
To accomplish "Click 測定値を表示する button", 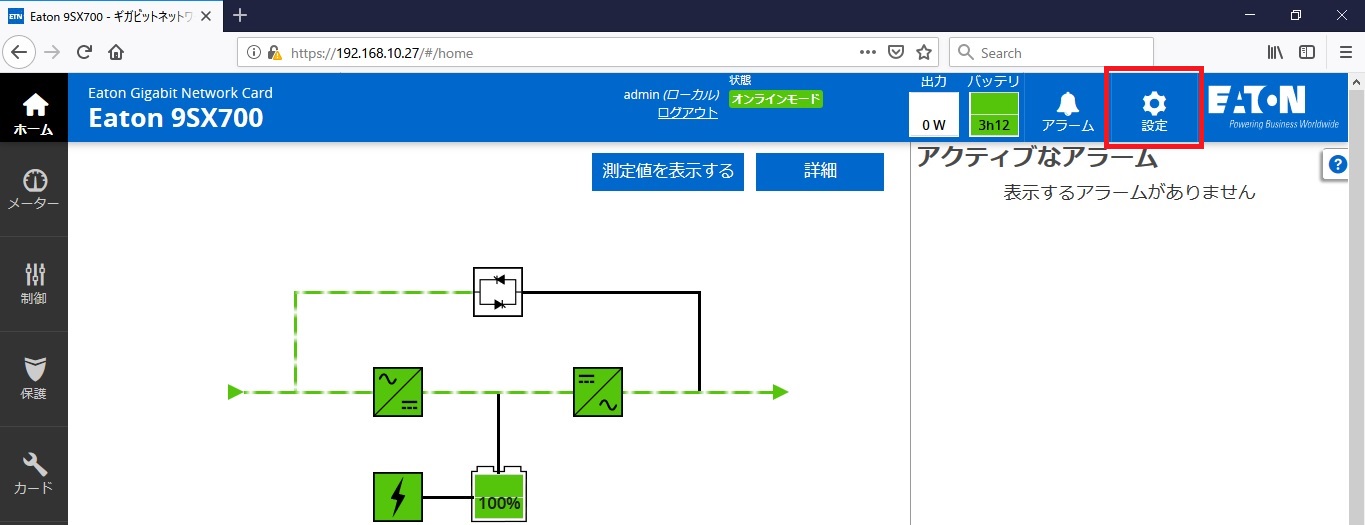I will [x=668, y=171].
